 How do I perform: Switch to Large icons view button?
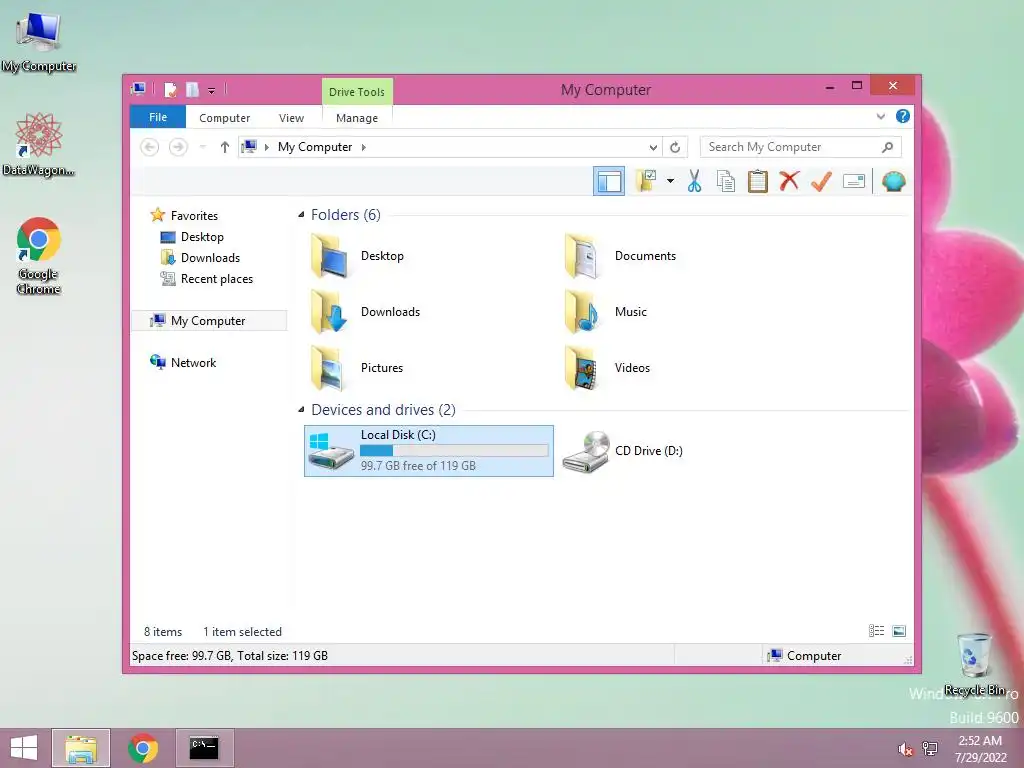pos(899,631)
